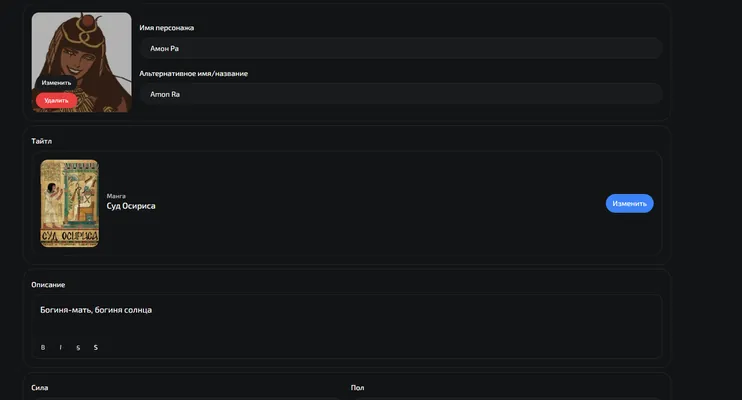742x400 pixels.
Task: Click the Описание section heading
Action: tap(48, 284)
